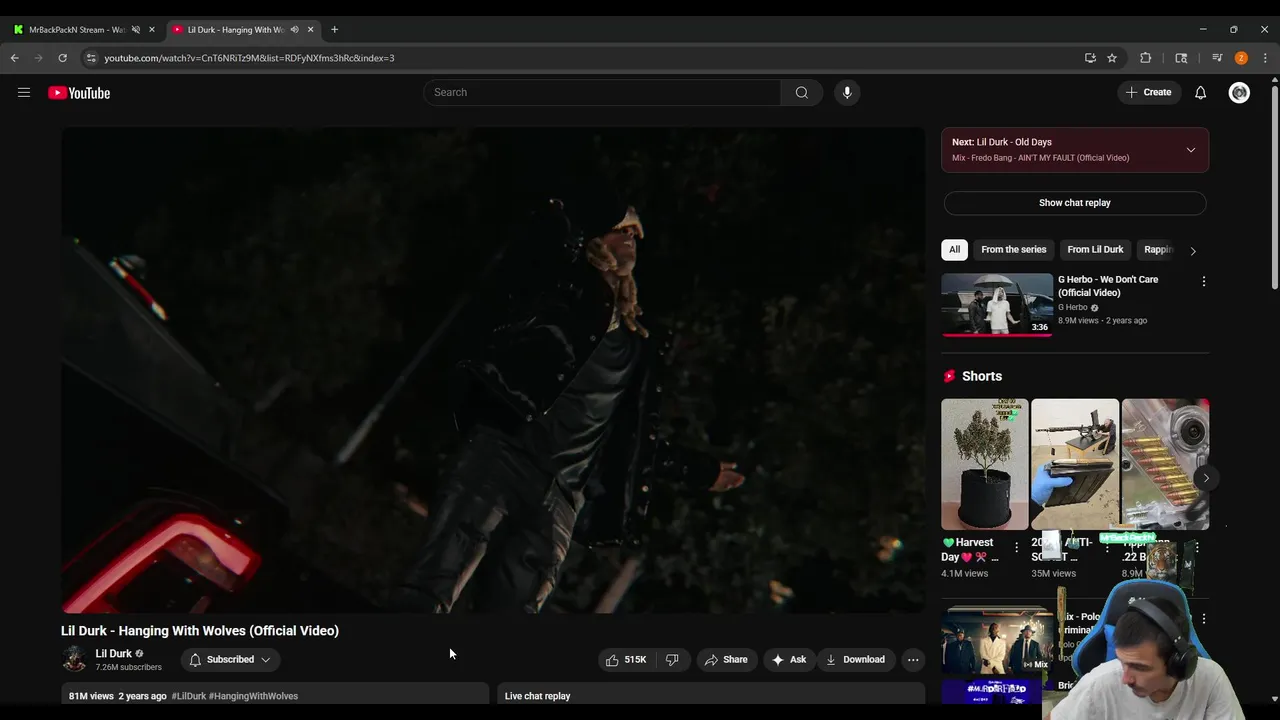The height and width of the screenshot is (720, 1280).
Task: Select the All filter chip
Action: (954, 249)
